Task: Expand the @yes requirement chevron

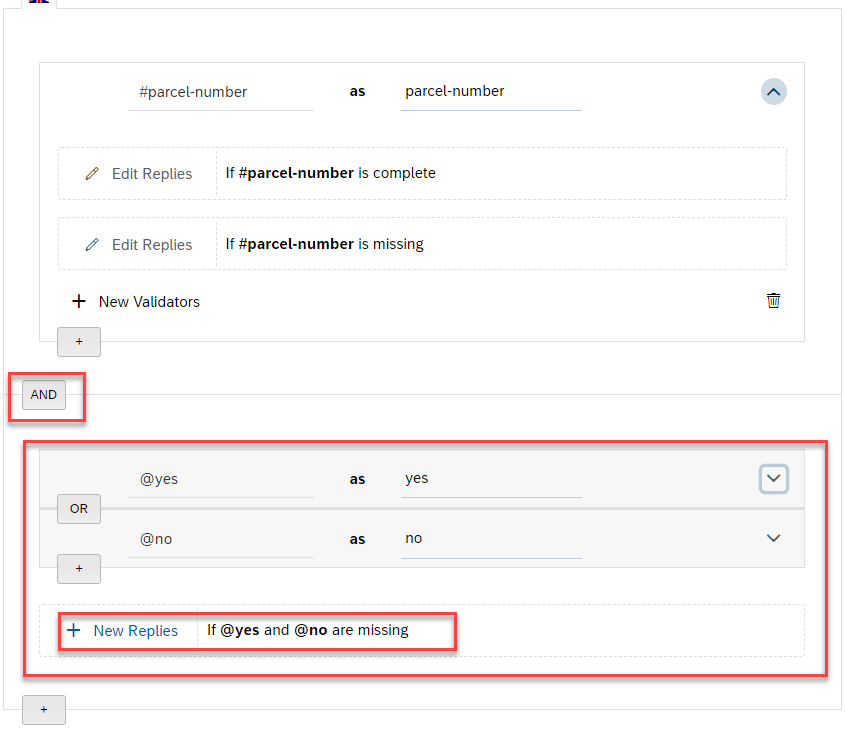Action: coord(773,479)
